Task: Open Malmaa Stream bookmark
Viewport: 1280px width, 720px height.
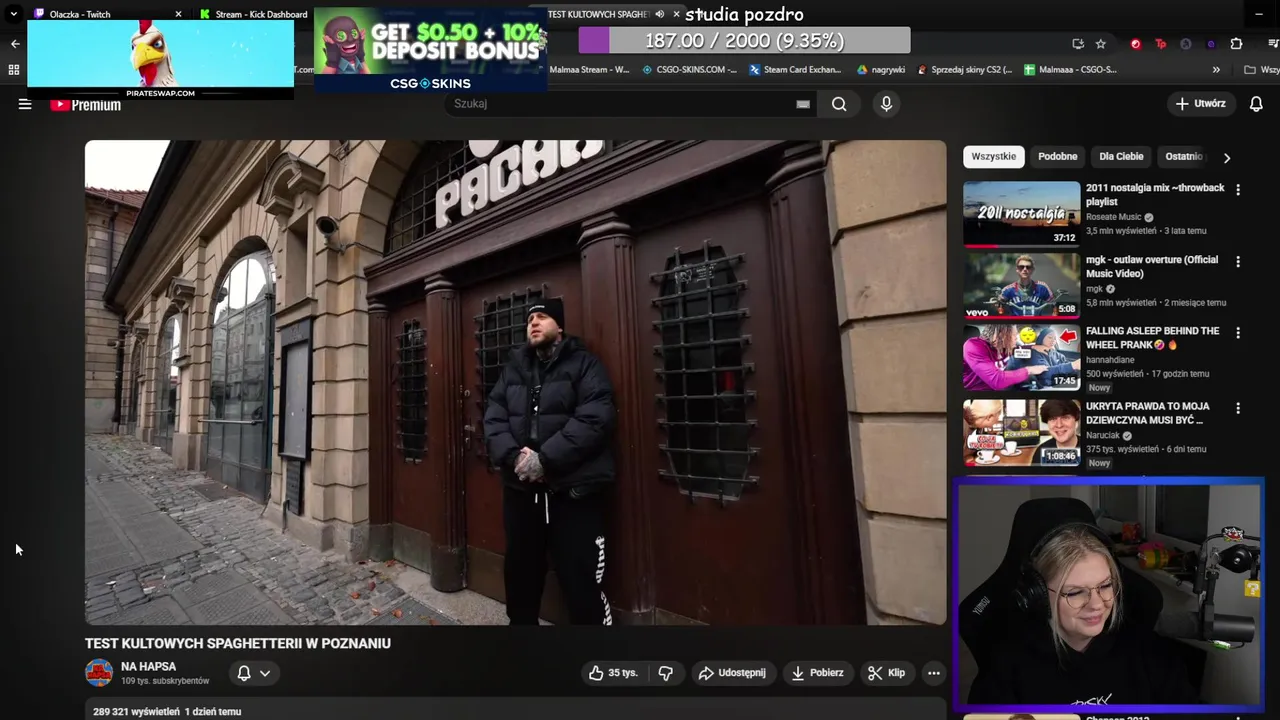Action: [589, 70]
